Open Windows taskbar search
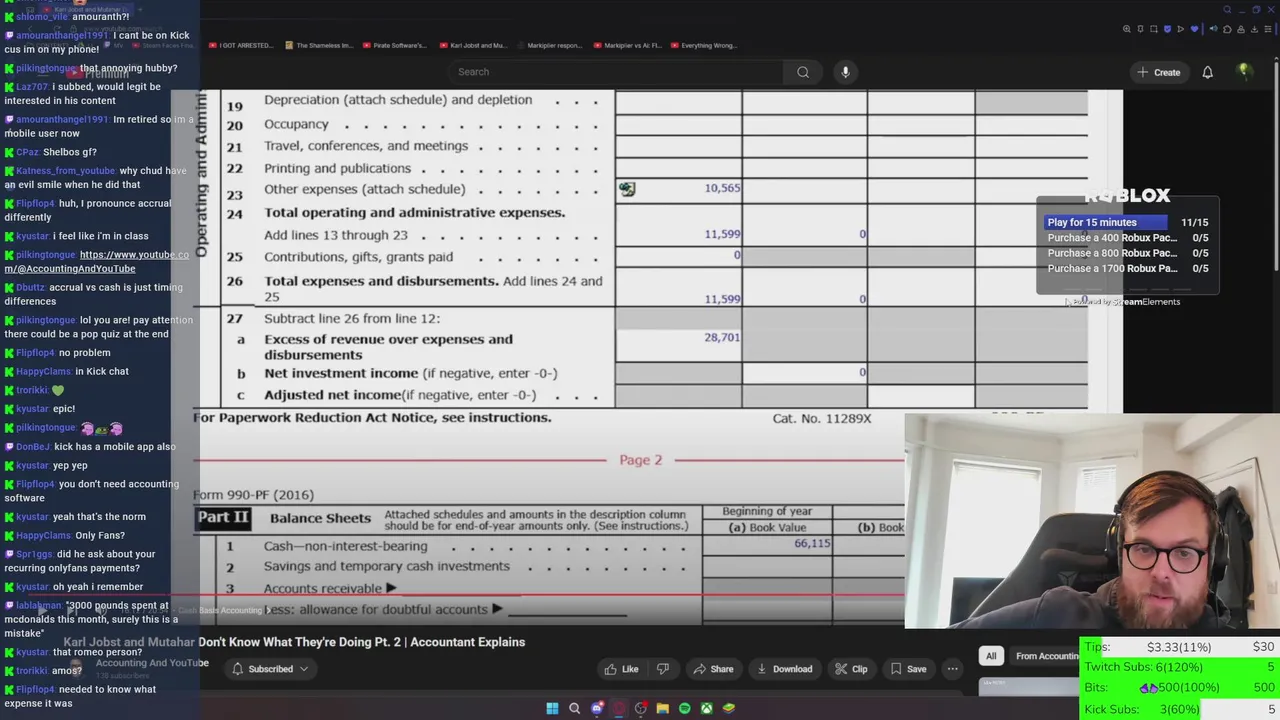The height and width of the screenshot is (720, 1280). click(574, 708)
